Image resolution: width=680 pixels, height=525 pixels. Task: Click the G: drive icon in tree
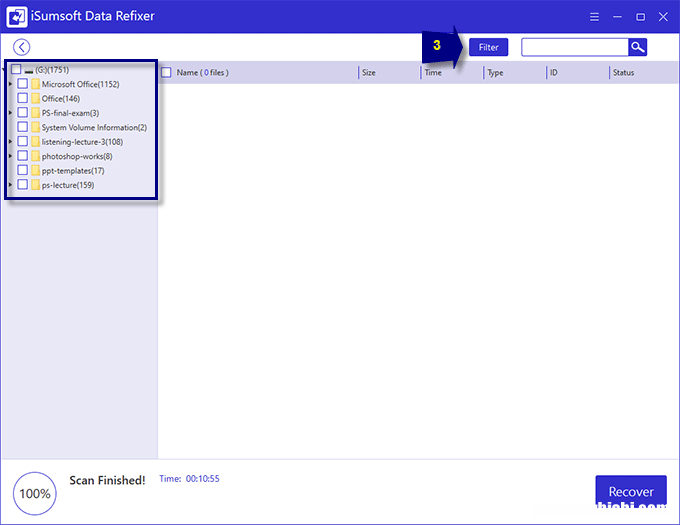click(29, 71)
